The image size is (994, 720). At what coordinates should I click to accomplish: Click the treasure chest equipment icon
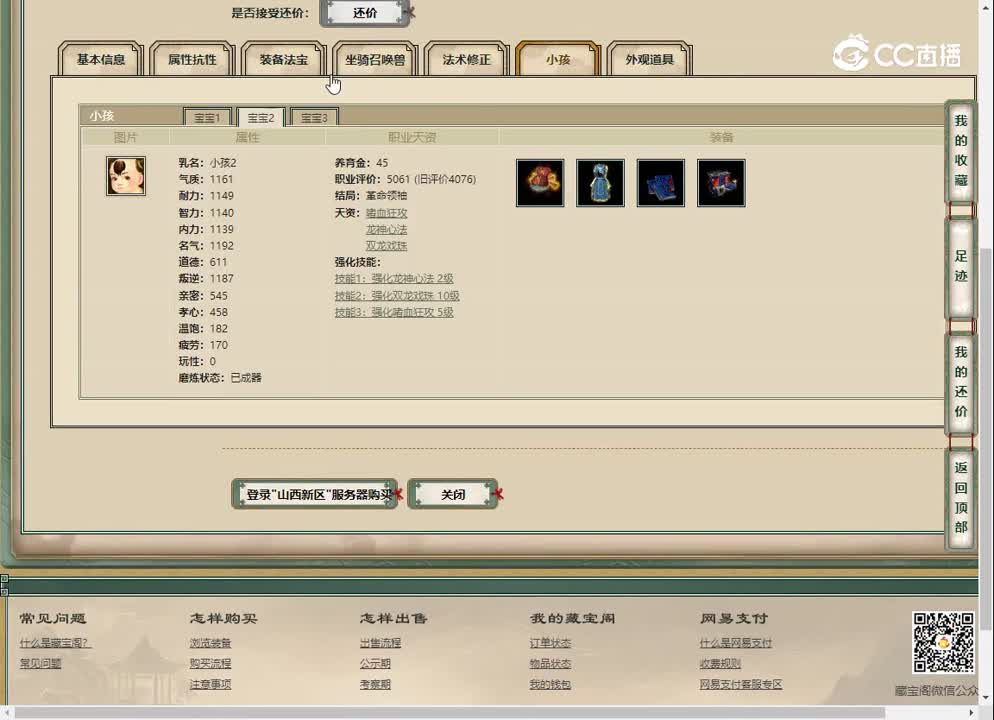[721, 183]
